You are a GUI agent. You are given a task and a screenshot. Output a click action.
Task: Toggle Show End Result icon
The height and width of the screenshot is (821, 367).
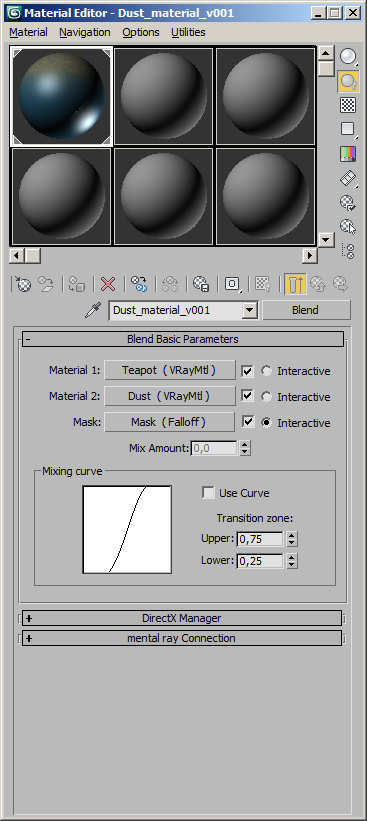click(x=296, y=284)
